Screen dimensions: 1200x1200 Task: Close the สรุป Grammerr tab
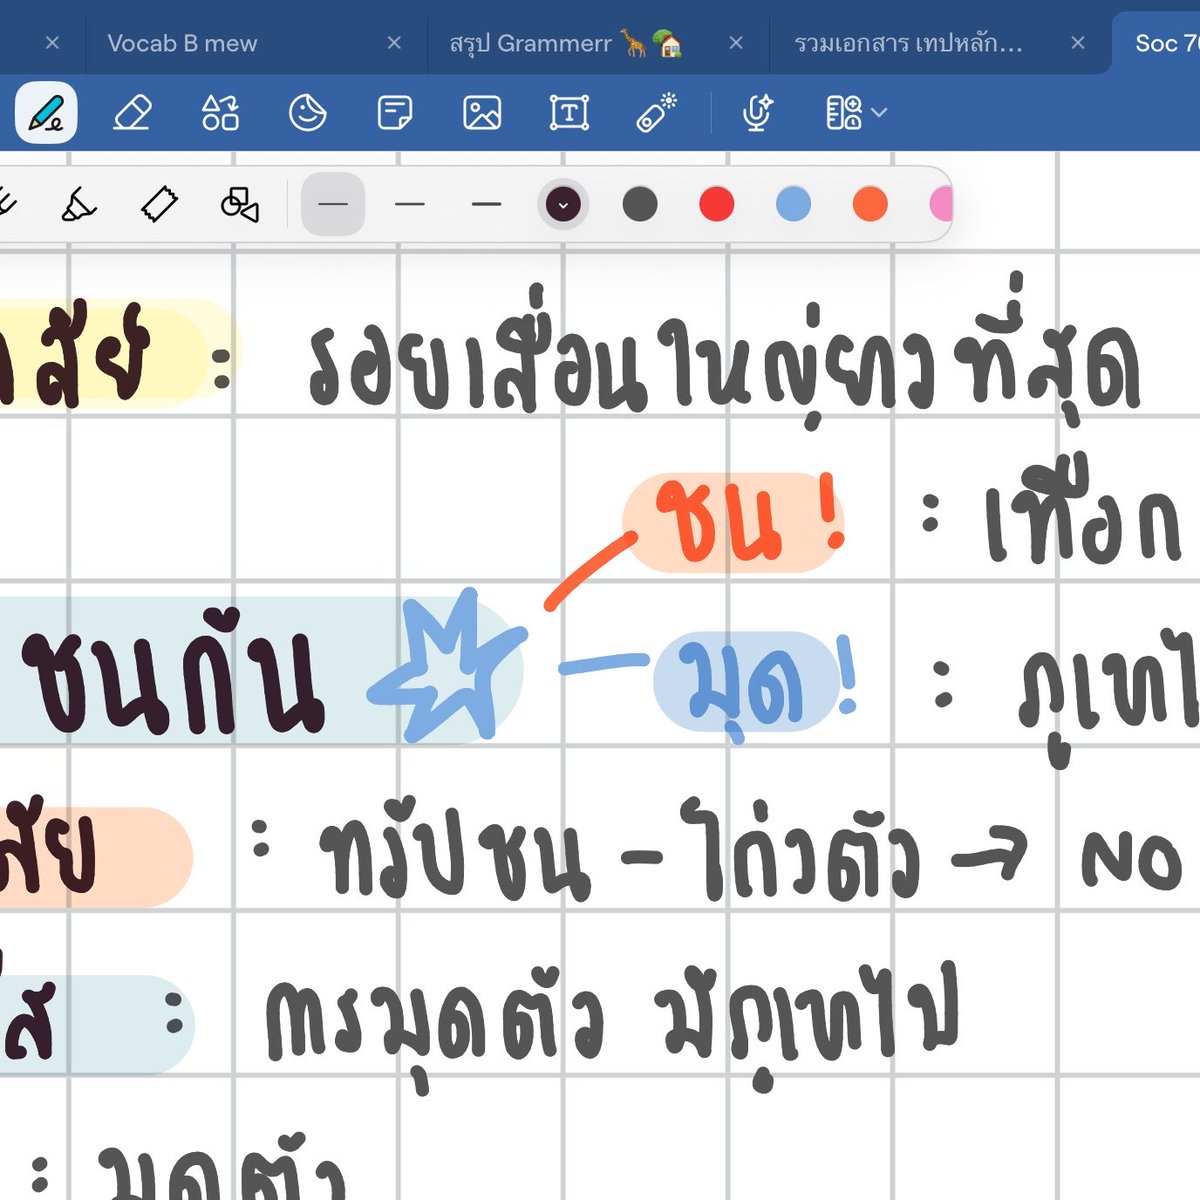pyautogui.click(x=736, y=43)
